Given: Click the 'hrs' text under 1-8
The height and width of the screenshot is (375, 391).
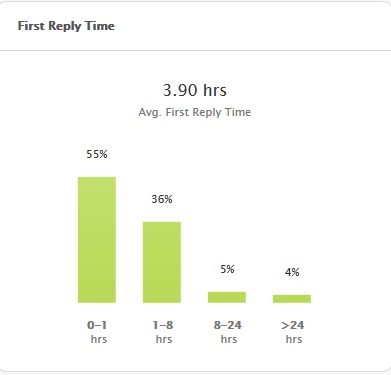Looking at the screenshot, I should pos(164,339).
